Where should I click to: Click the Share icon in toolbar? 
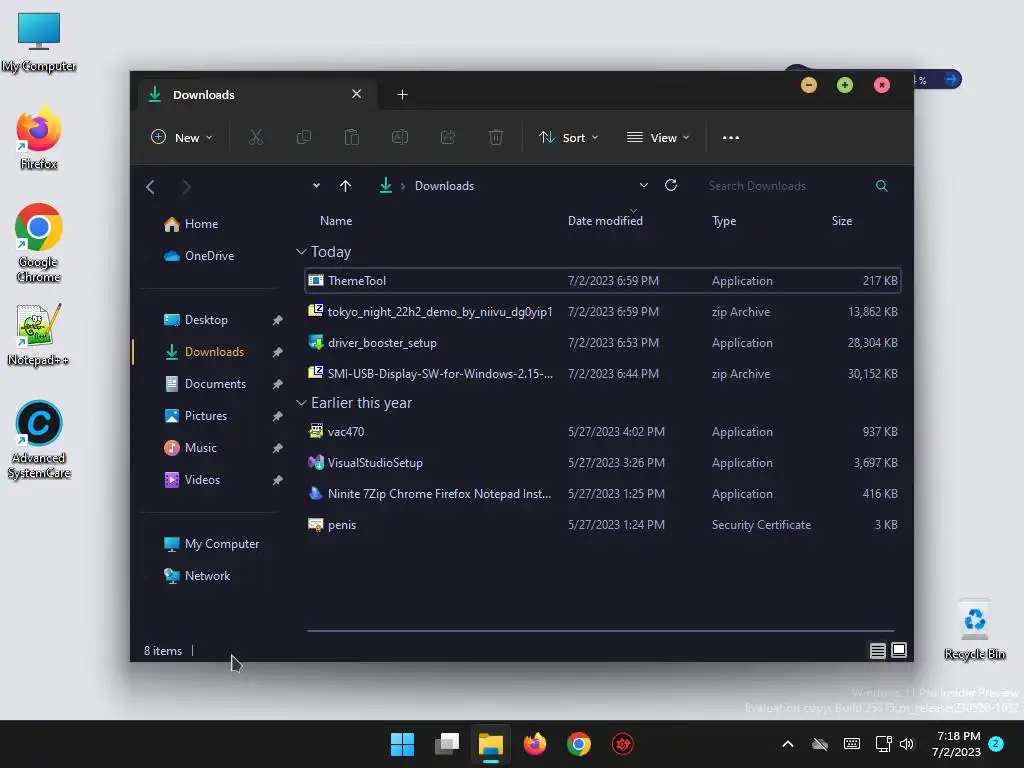coord(448,137)
